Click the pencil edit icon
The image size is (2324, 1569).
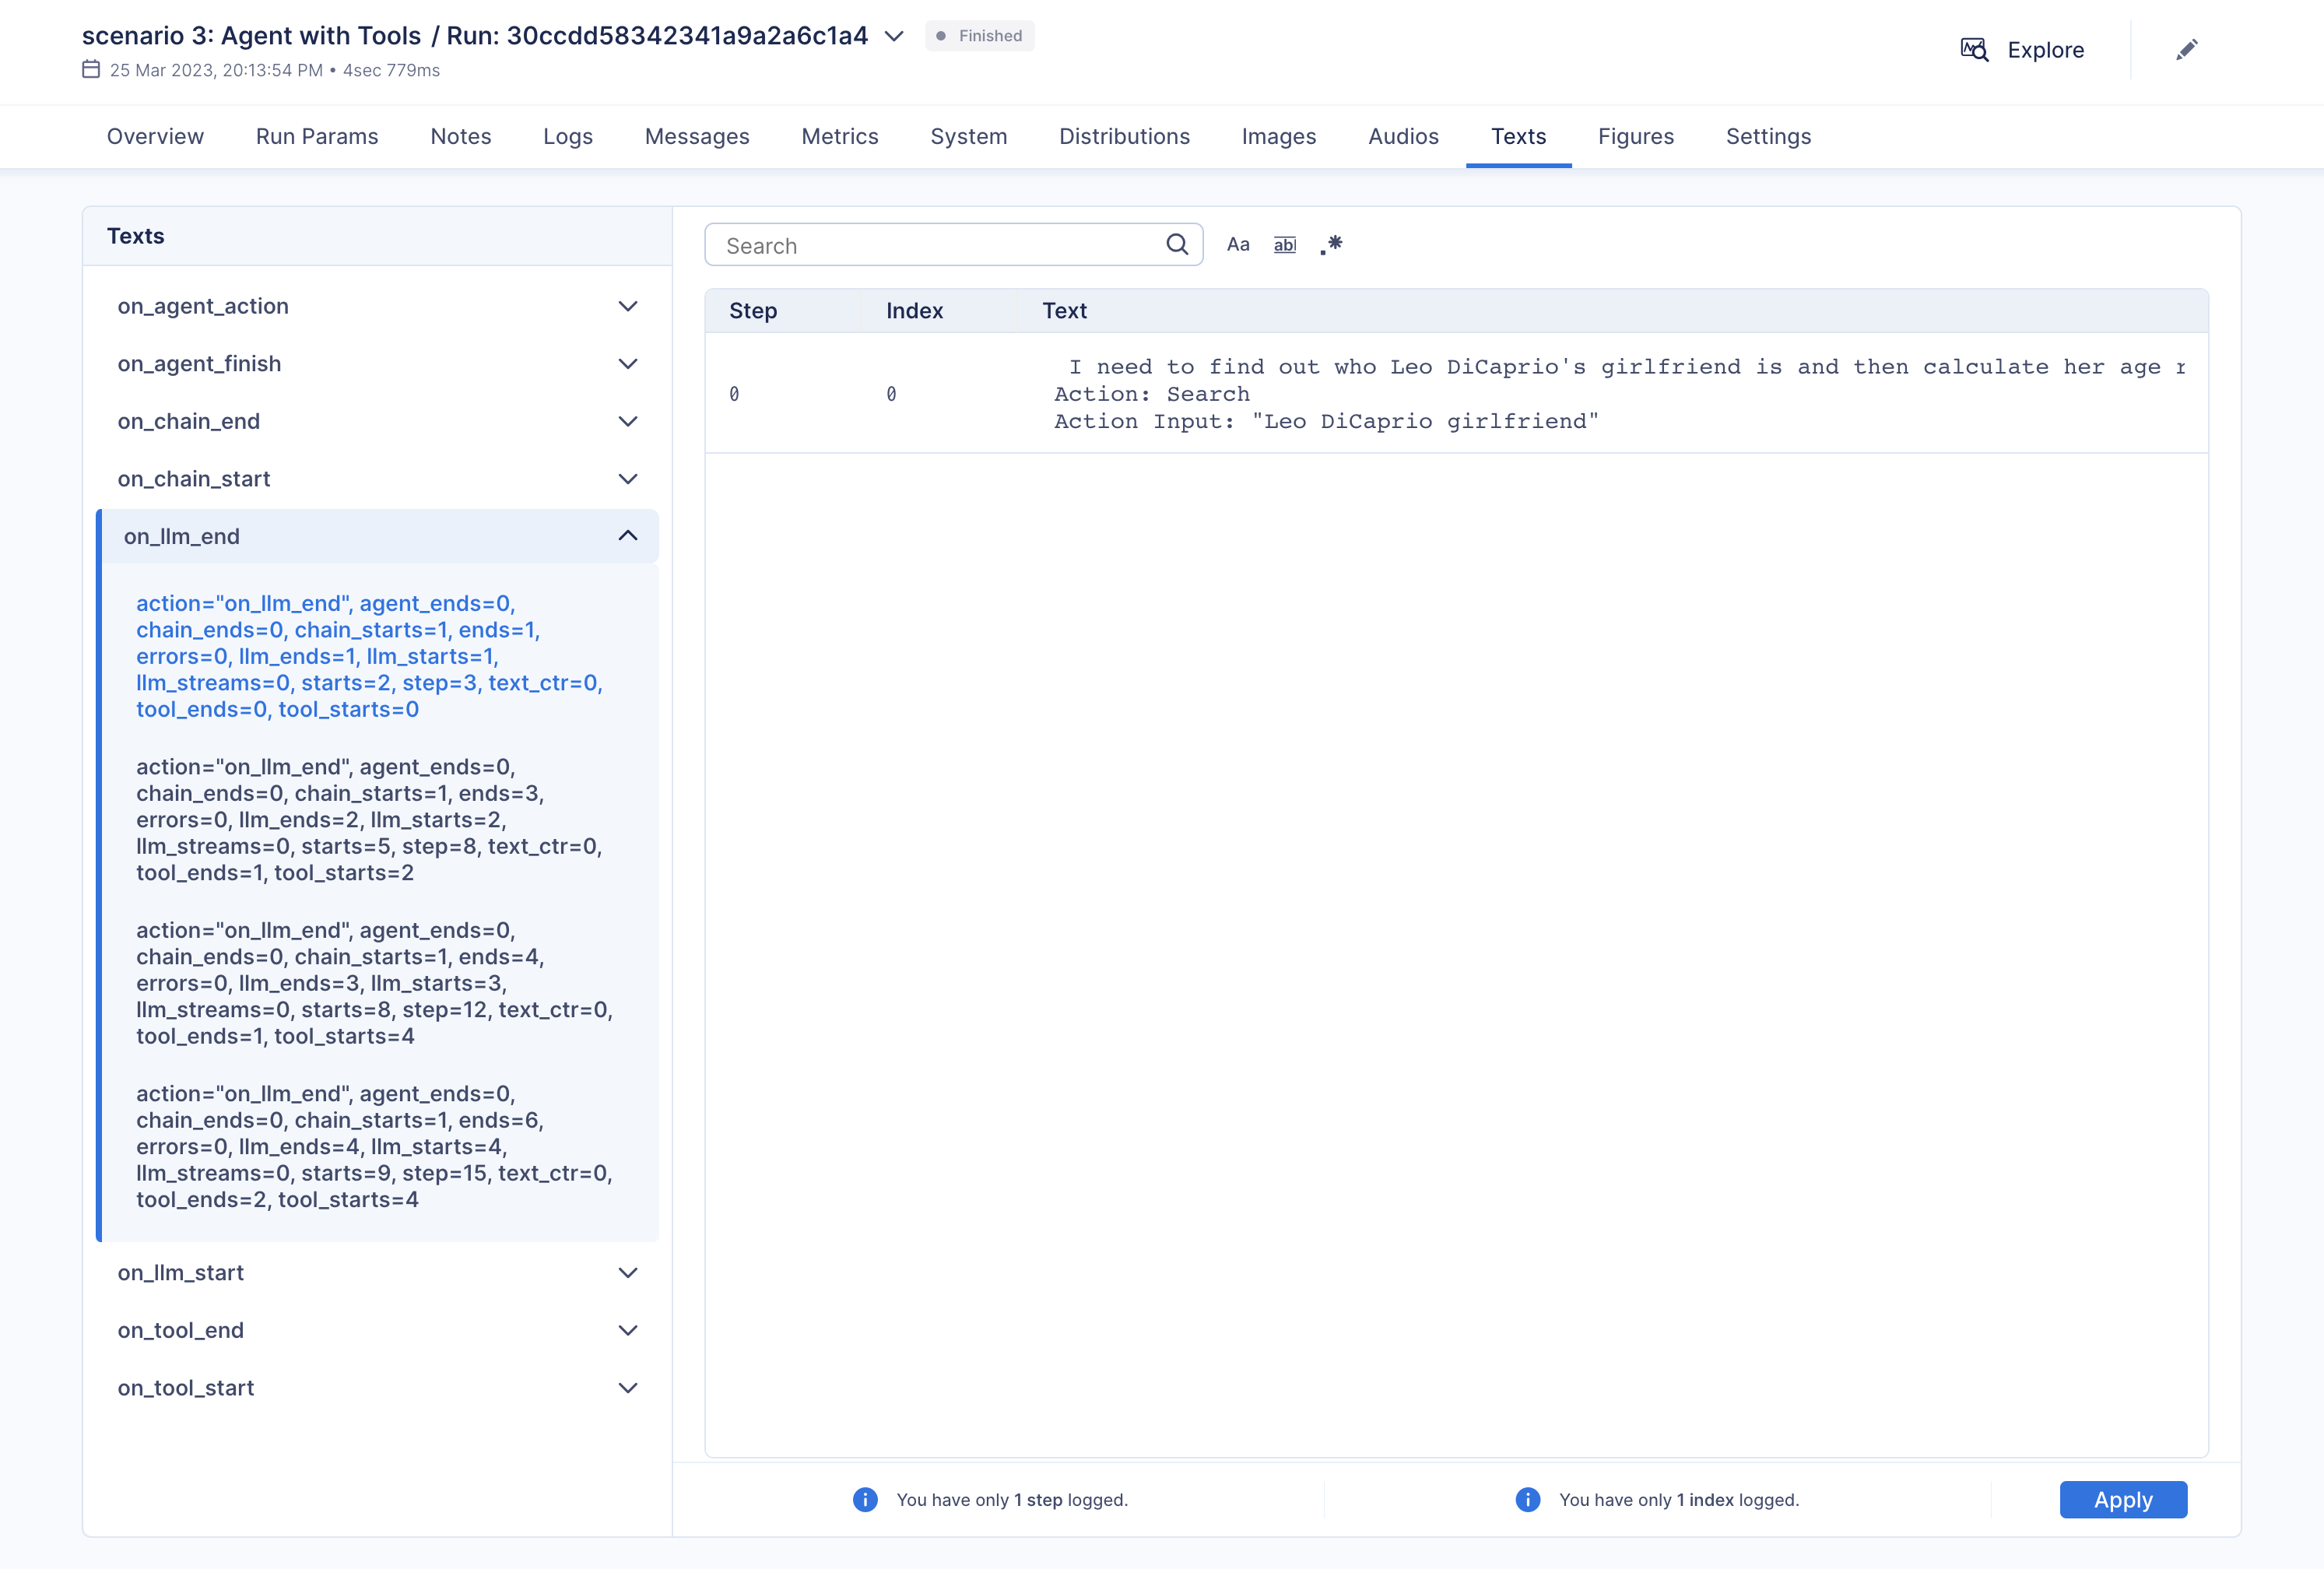2187,49
